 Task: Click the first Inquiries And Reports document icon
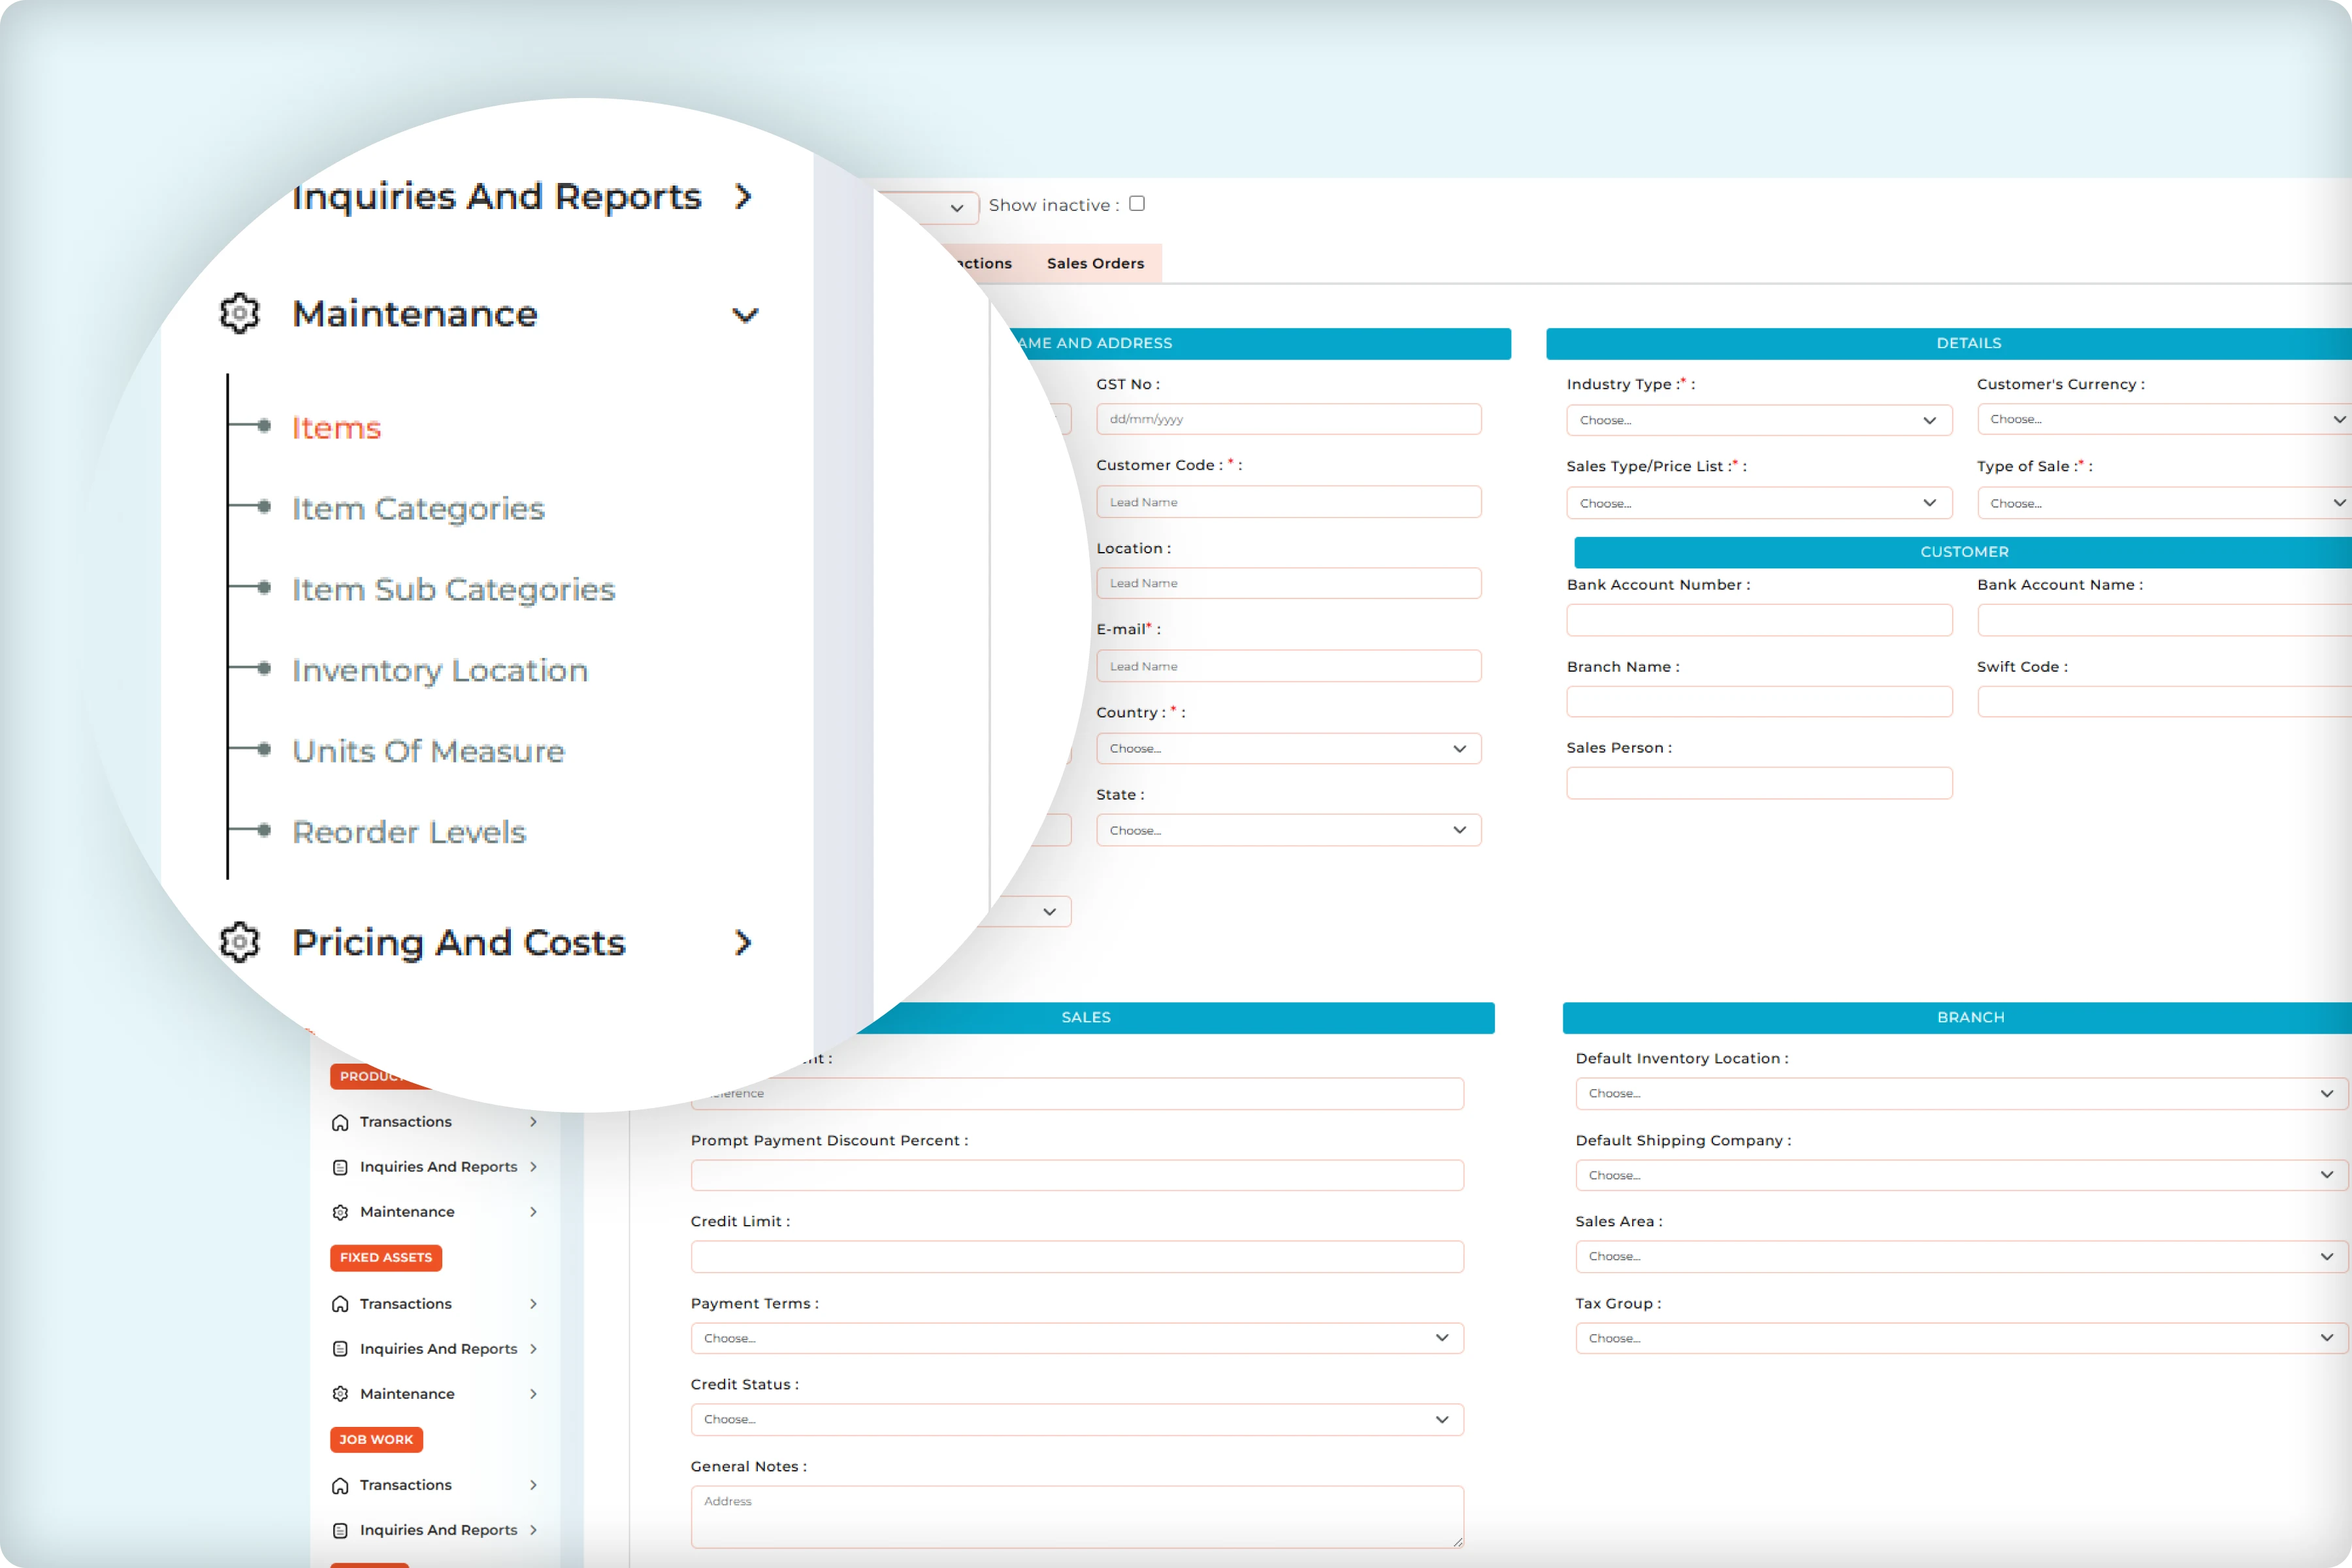click(341, 1167)
